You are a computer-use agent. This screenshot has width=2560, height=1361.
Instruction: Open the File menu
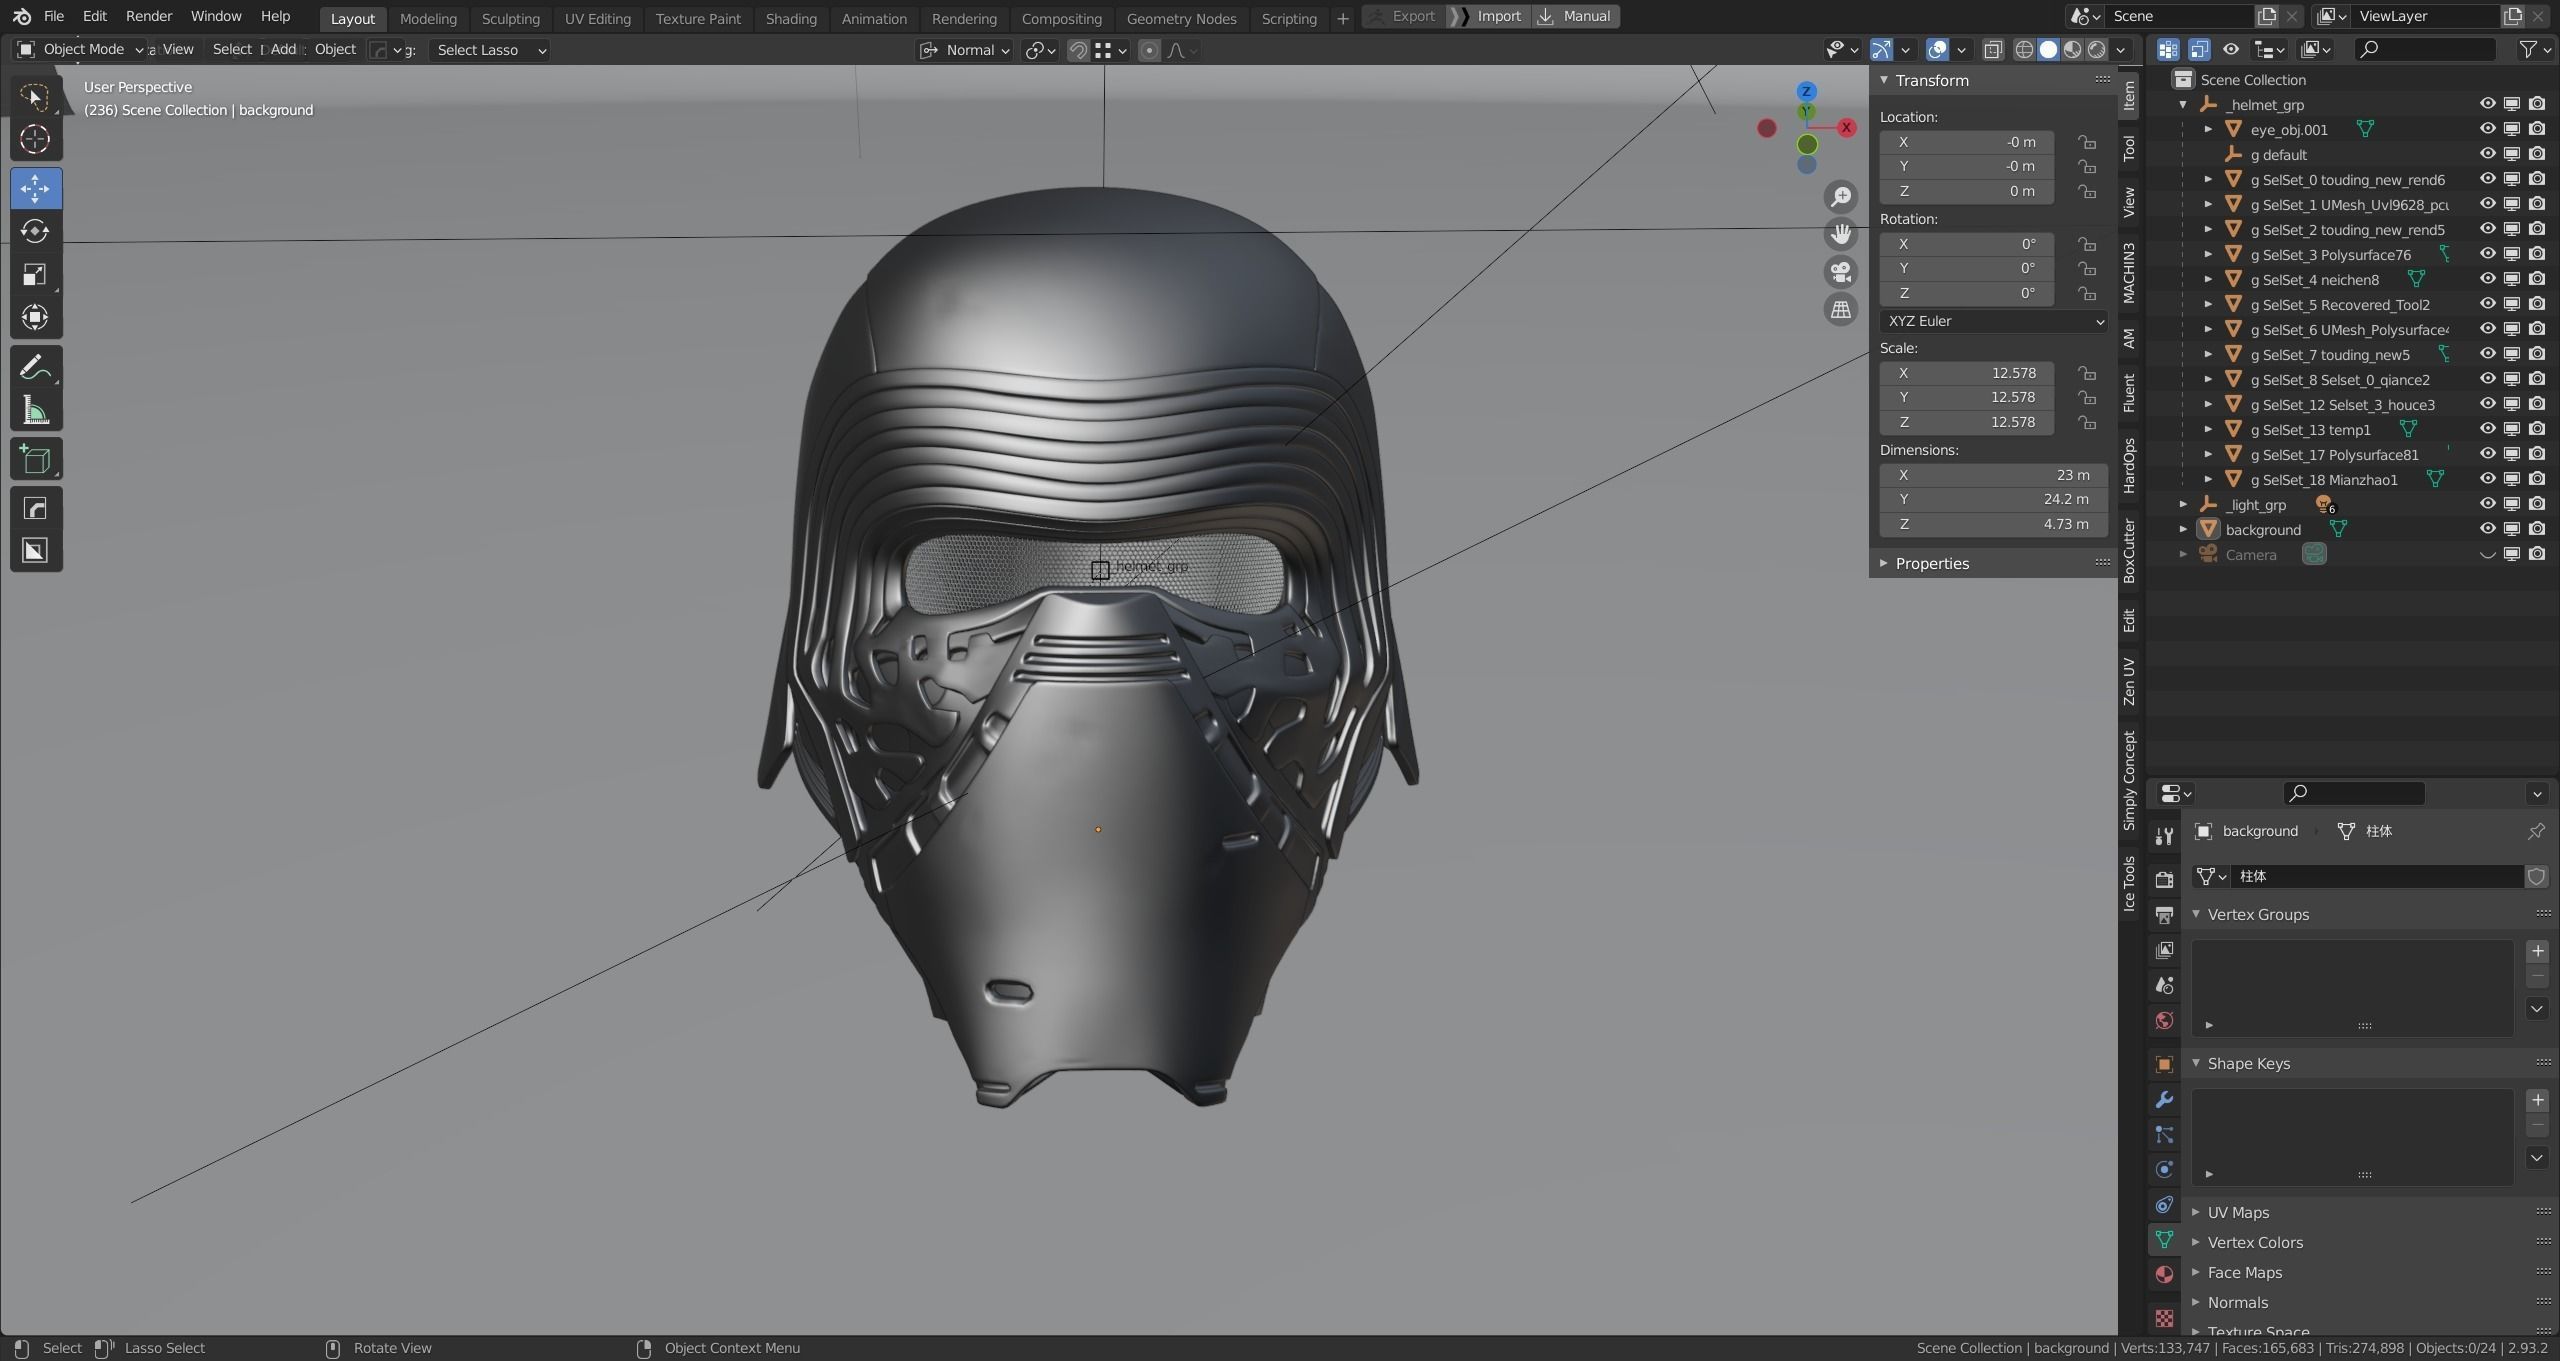click(54, 16)
